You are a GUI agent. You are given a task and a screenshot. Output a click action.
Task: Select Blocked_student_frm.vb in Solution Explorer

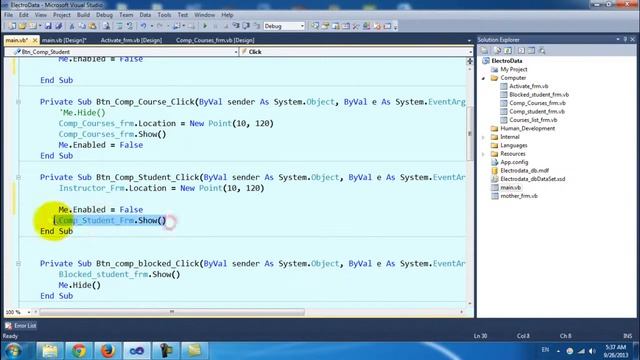(x=539, y=95)
